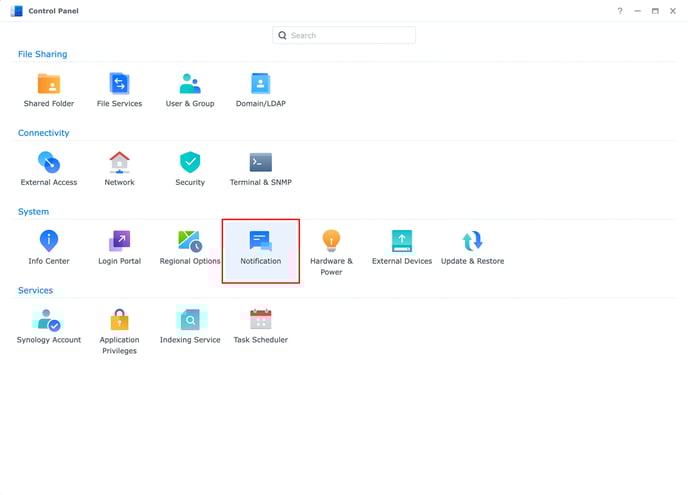The width and height of the screenshot is (688, 495).
Task: Open Regional Options icon
Action: click(190, 241)
